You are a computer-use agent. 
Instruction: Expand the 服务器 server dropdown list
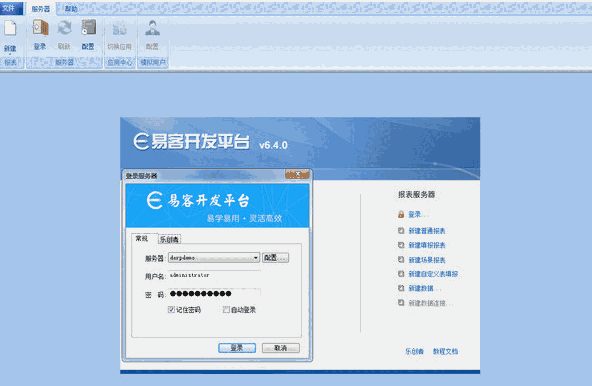point(256,258)
